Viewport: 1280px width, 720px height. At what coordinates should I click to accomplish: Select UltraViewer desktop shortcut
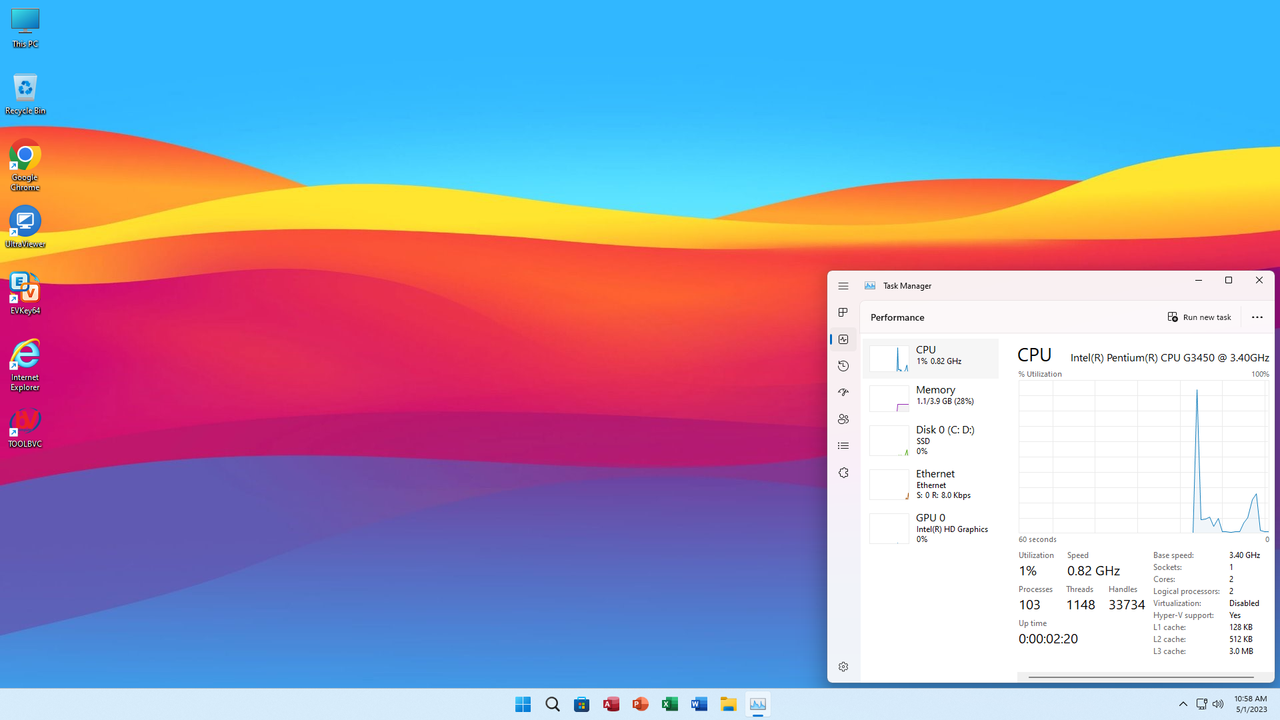pos(25,227)
